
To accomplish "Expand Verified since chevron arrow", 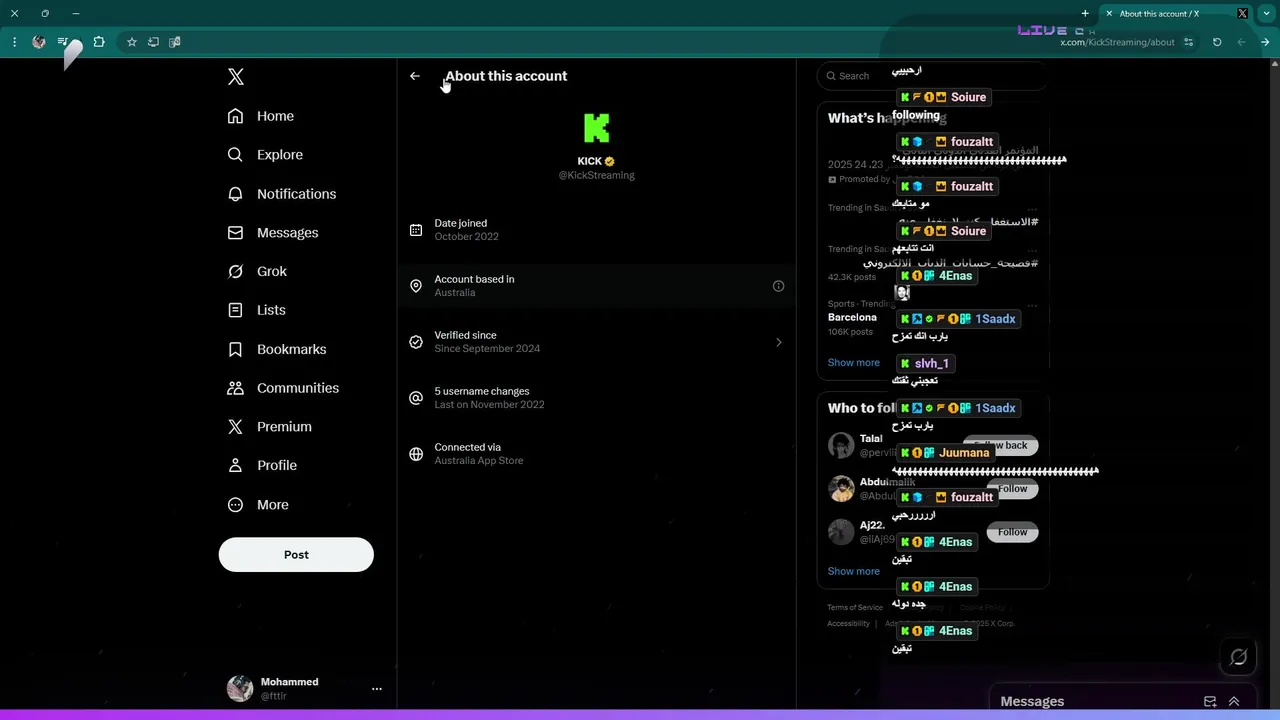I will [x=779, y=342].
